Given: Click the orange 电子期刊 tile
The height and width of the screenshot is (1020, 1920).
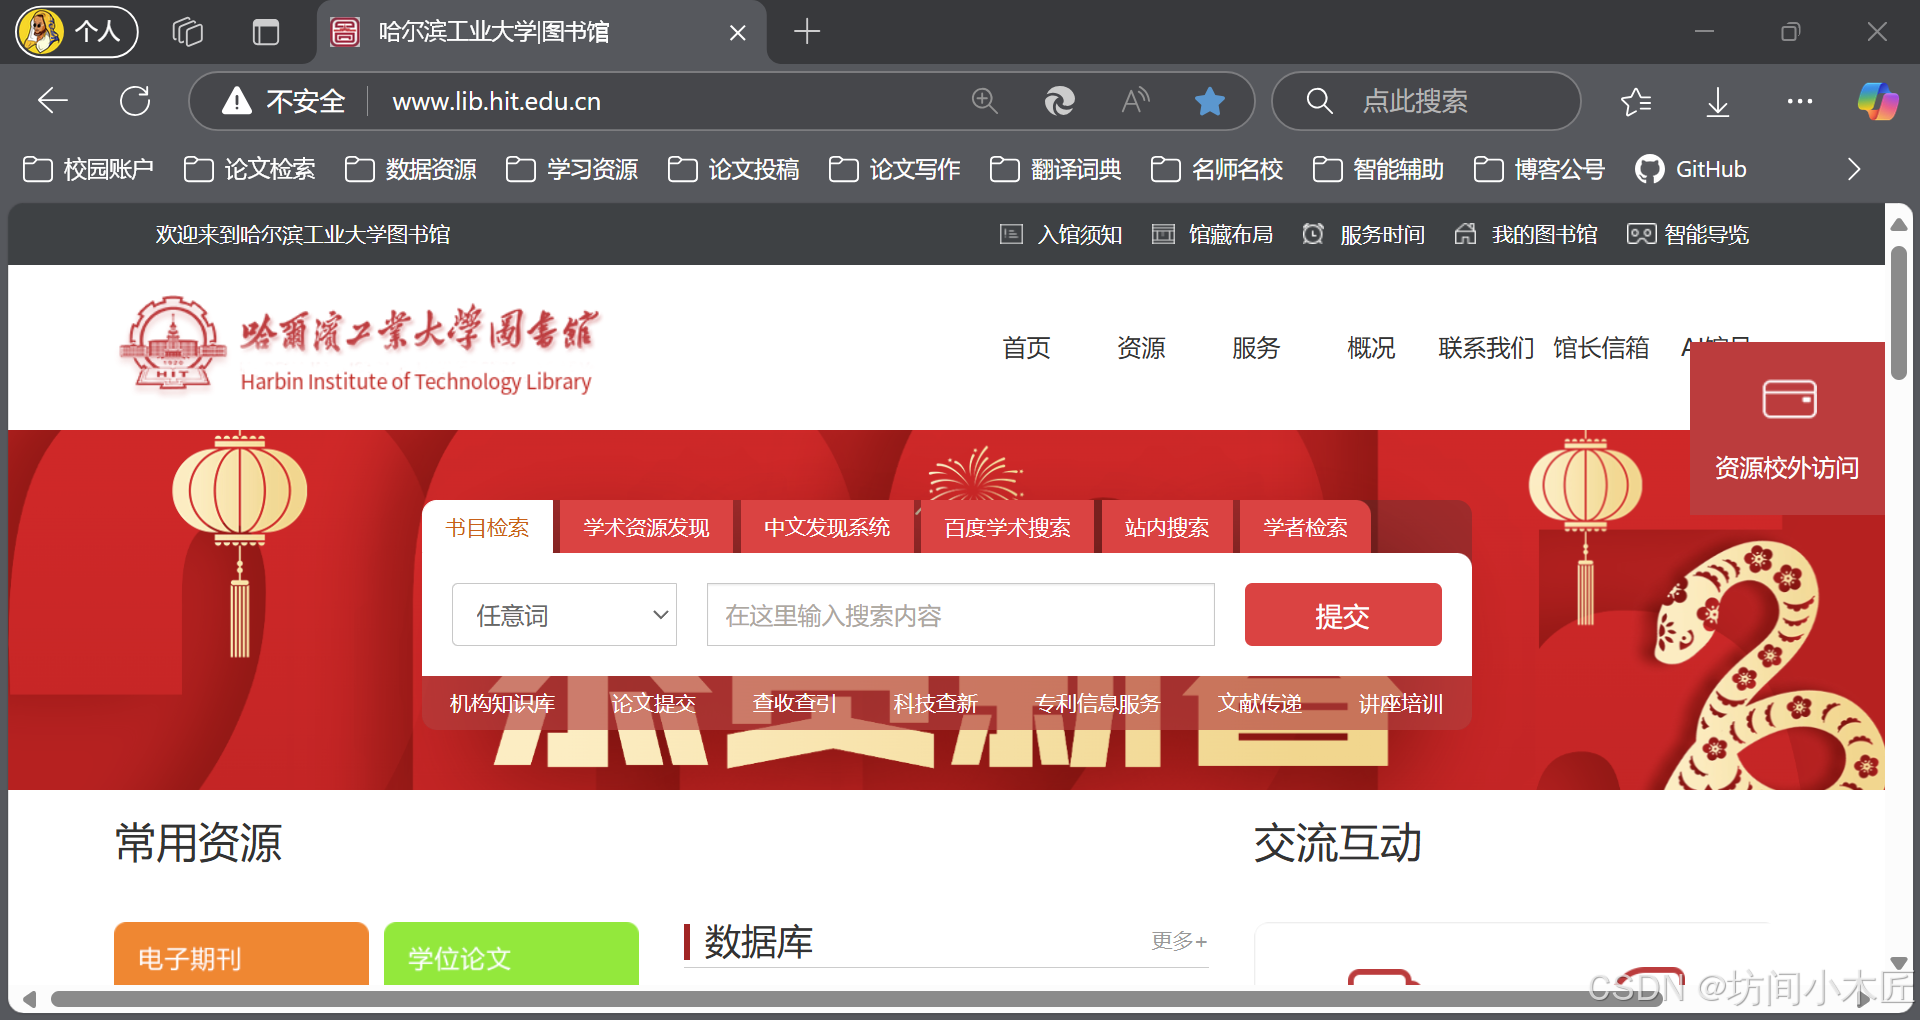Looking at the screenshot, I should (x=241, y=954).
